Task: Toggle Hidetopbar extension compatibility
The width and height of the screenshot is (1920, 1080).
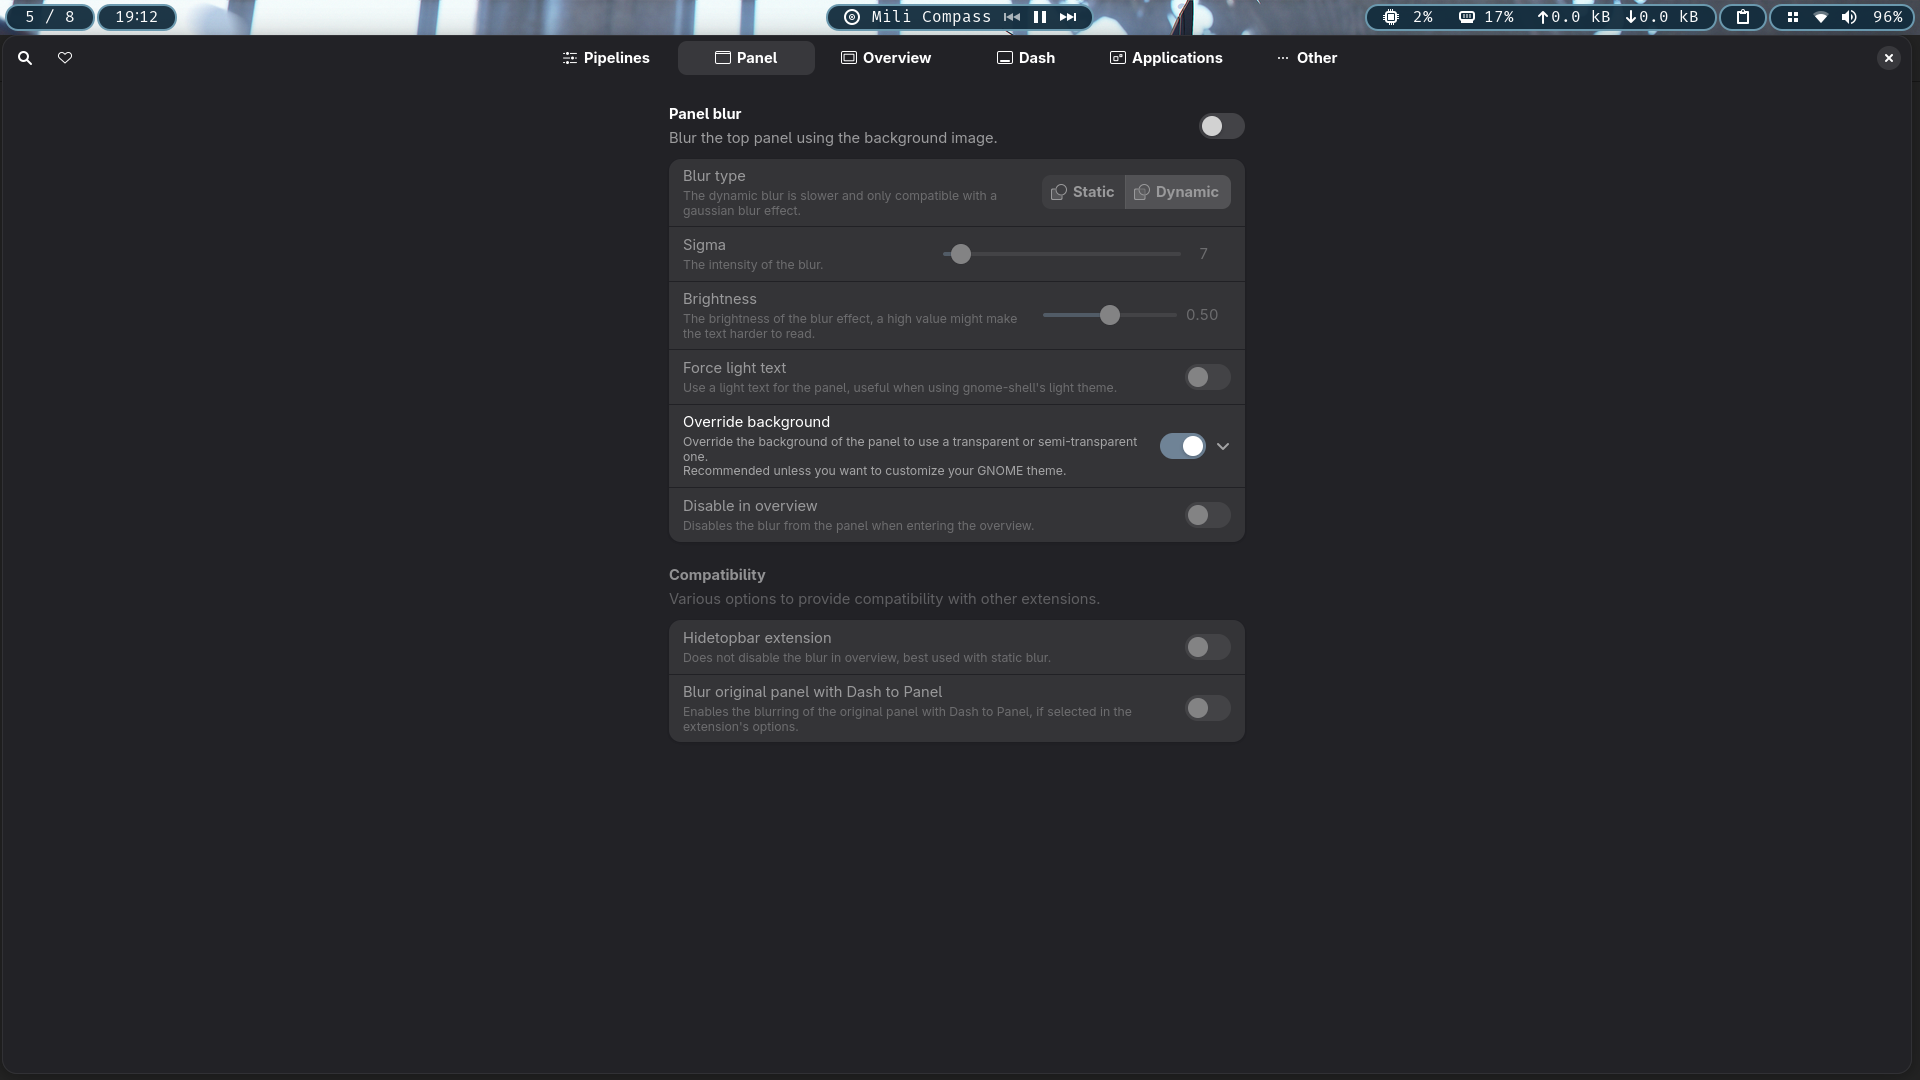Action: 1207,647
